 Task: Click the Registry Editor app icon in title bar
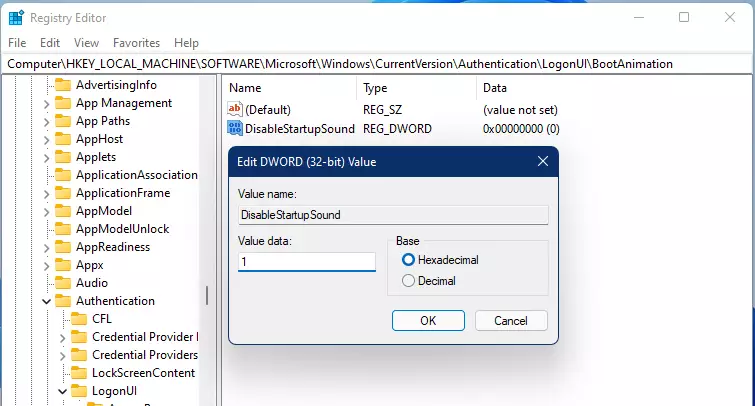tap(16, 18)
